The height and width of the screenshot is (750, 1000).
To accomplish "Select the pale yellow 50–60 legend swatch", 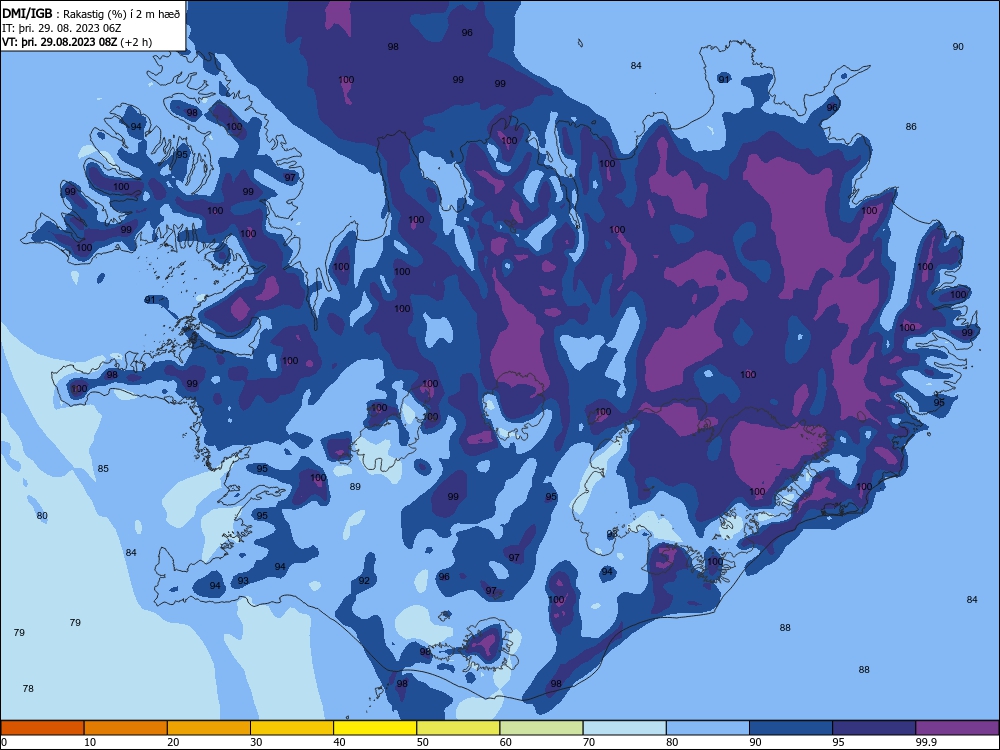I will [x=458, y=728].
